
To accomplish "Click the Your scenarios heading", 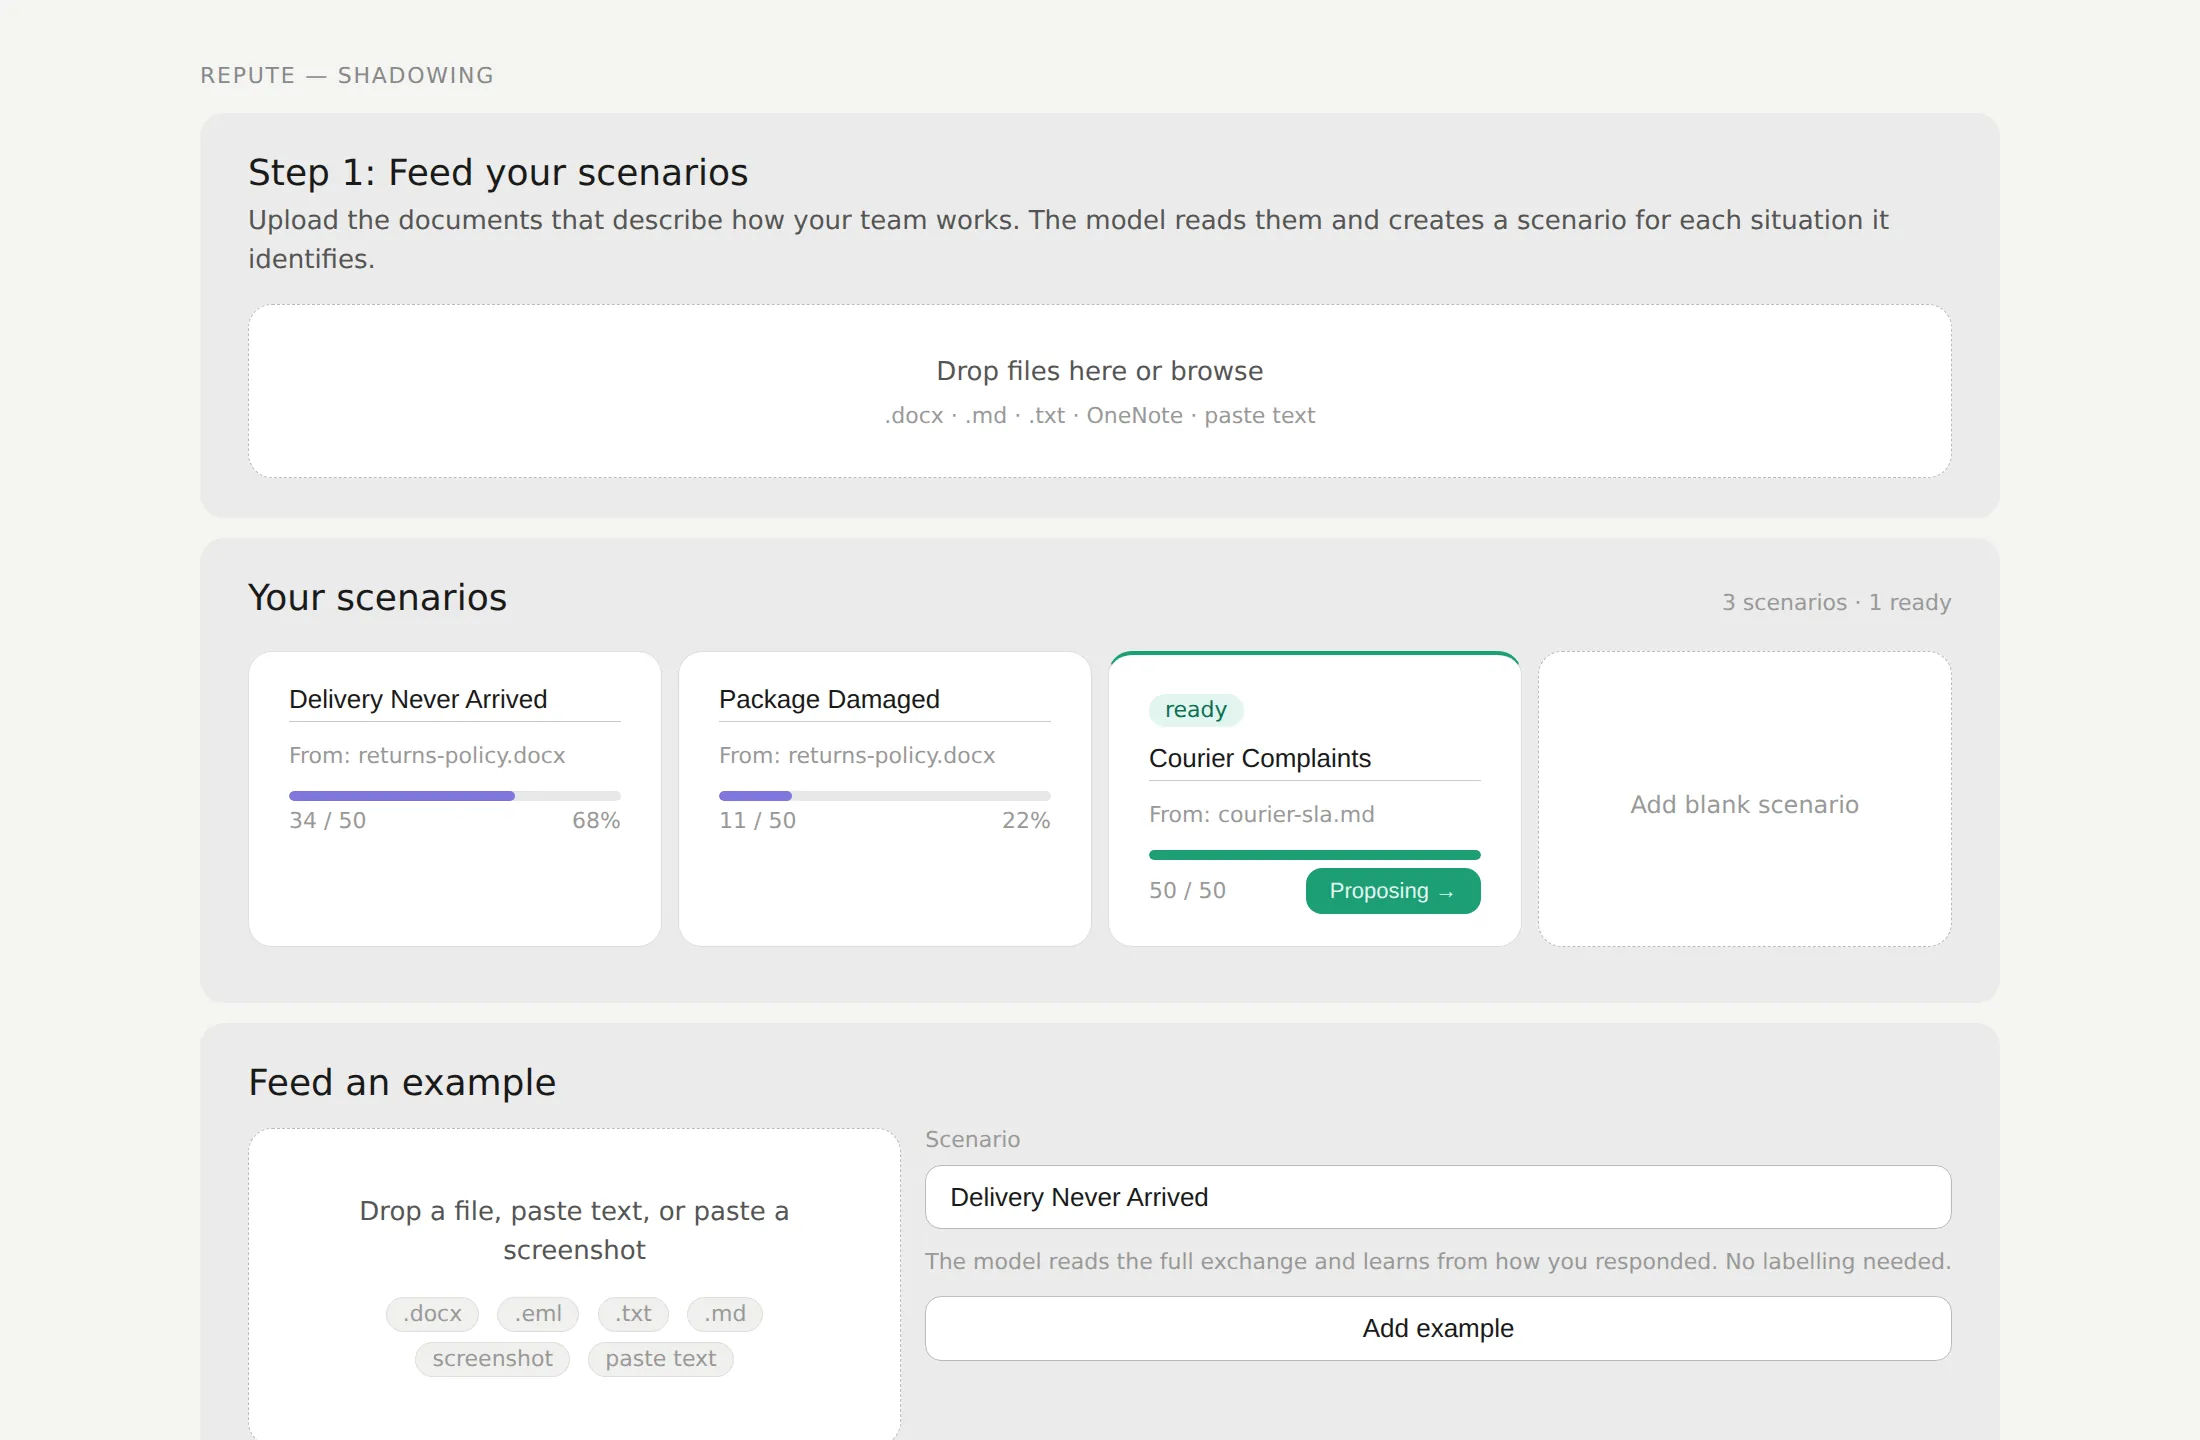I will point(378,597).
